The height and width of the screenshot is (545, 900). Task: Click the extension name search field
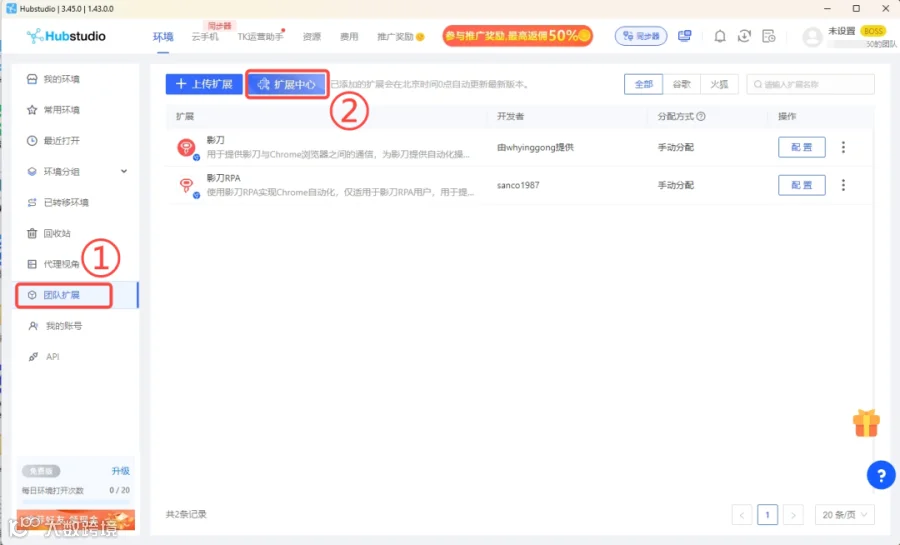(x=810, y=84)
